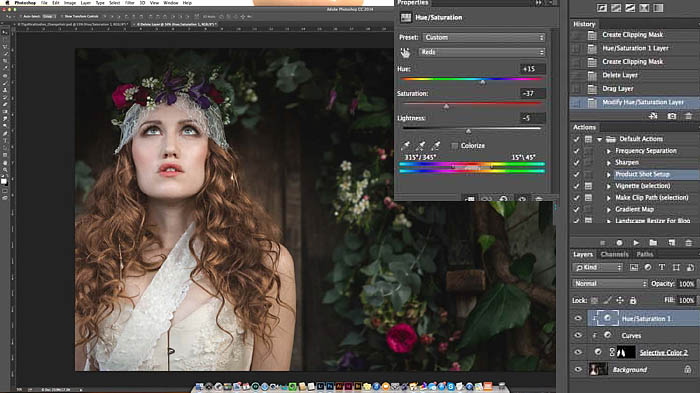This screenshot has height=393, width=700.
Task: Open the Preset dropdown showing Custom
Action: (x=484, y=38)
